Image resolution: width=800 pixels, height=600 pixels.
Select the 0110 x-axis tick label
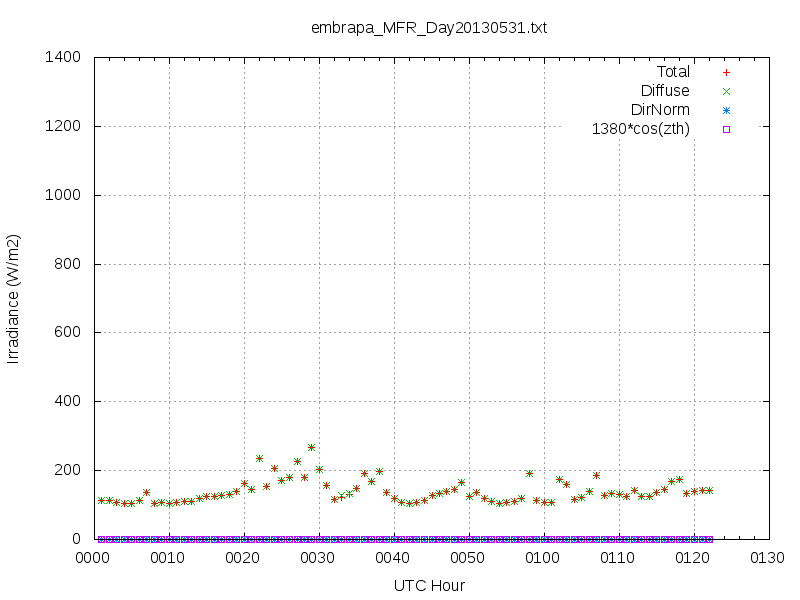click(x=617, y=558)
